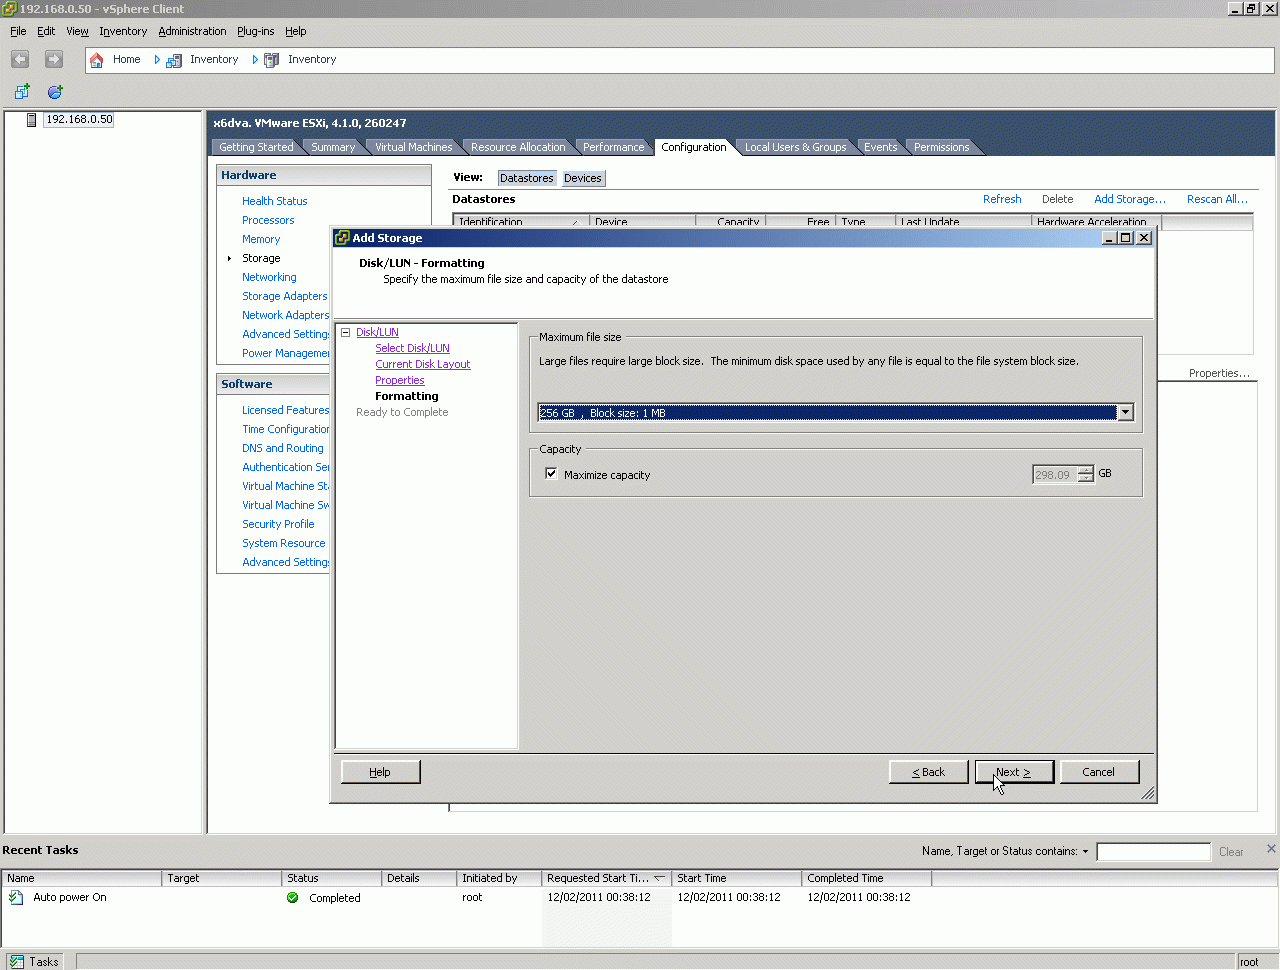1280x970 pixels.
Task: Switch to the Local Users & Groups tab
Action: 795,147
